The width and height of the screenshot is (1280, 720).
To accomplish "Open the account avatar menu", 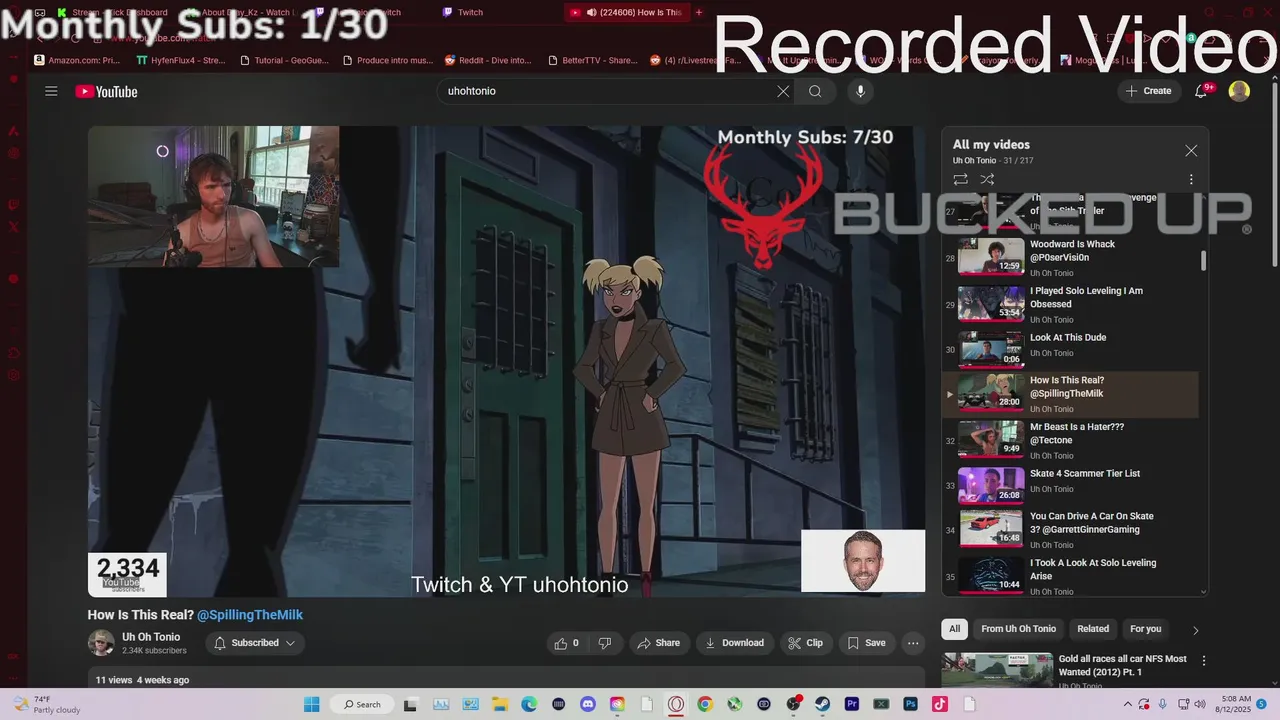I will pyautogui.click(x=1239, y=91).
